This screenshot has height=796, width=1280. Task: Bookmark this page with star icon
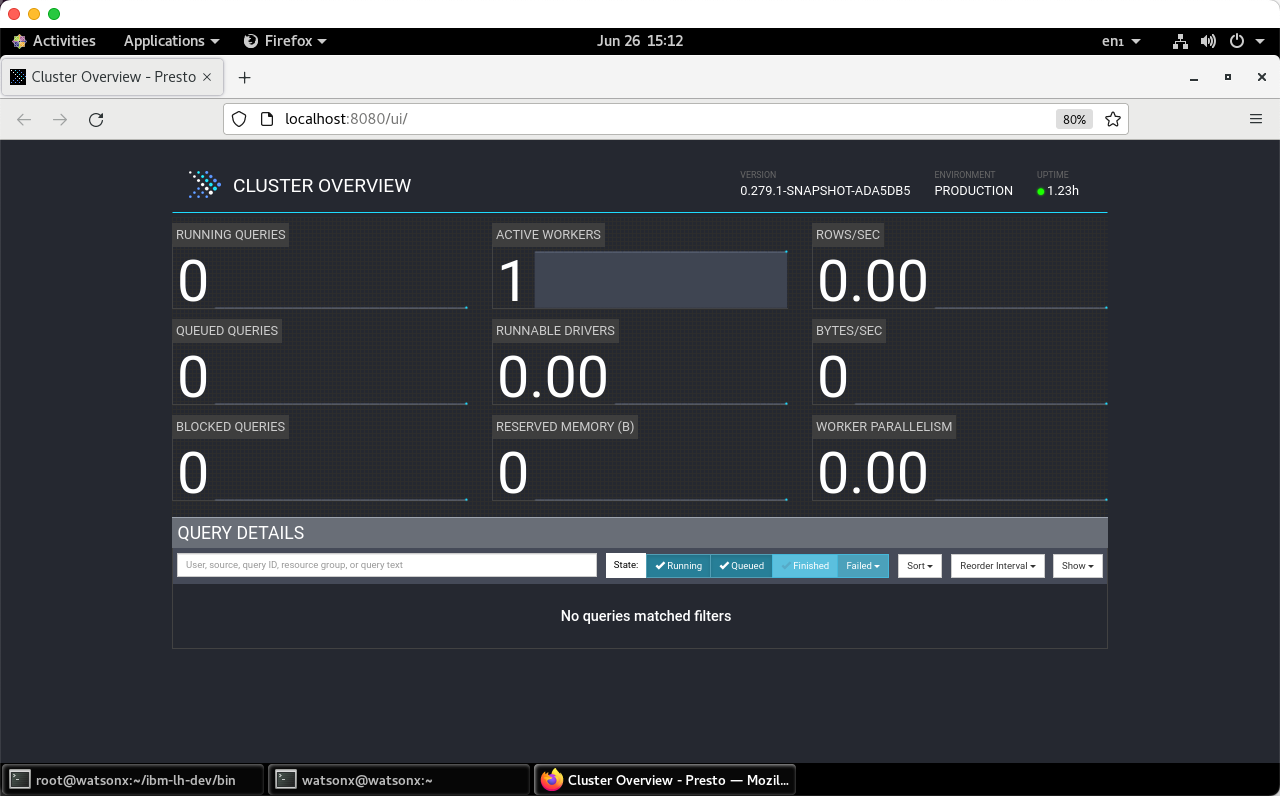[x=1113, y=119]
